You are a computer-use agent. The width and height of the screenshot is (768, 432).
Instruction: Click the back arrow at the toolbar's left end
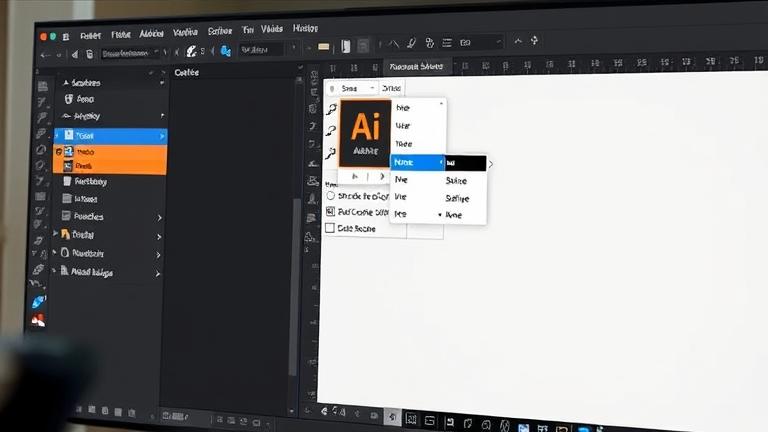pos(45,55)
